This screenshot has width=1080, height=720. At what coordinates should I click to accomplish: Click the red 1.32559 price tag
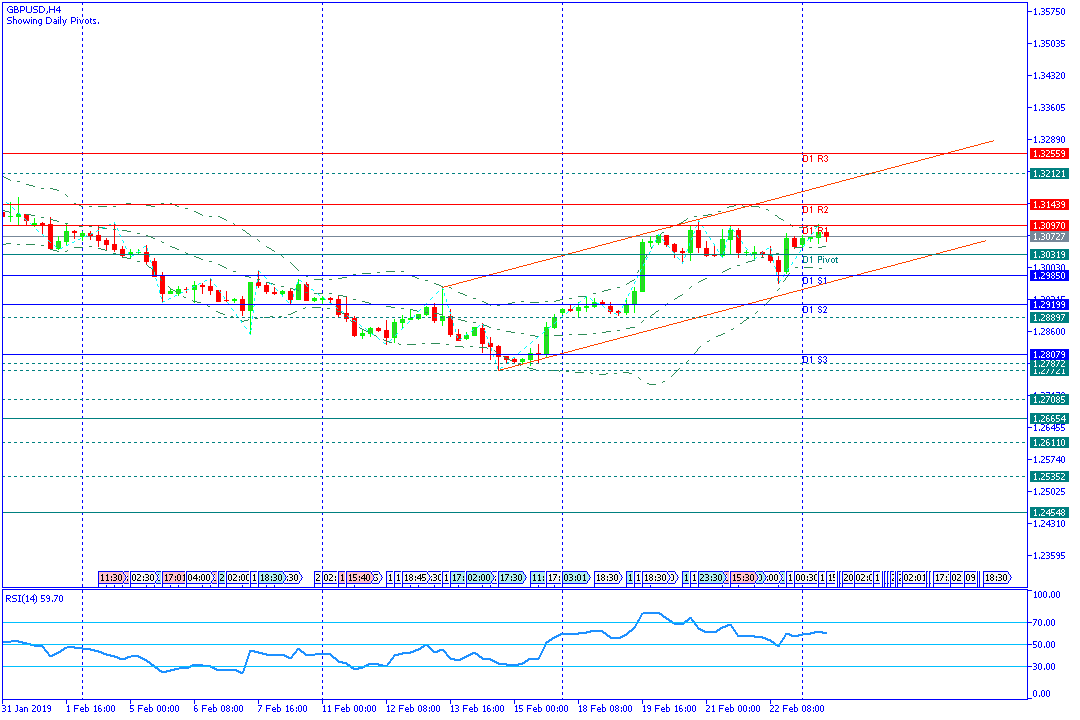[x=1049, y=154]
